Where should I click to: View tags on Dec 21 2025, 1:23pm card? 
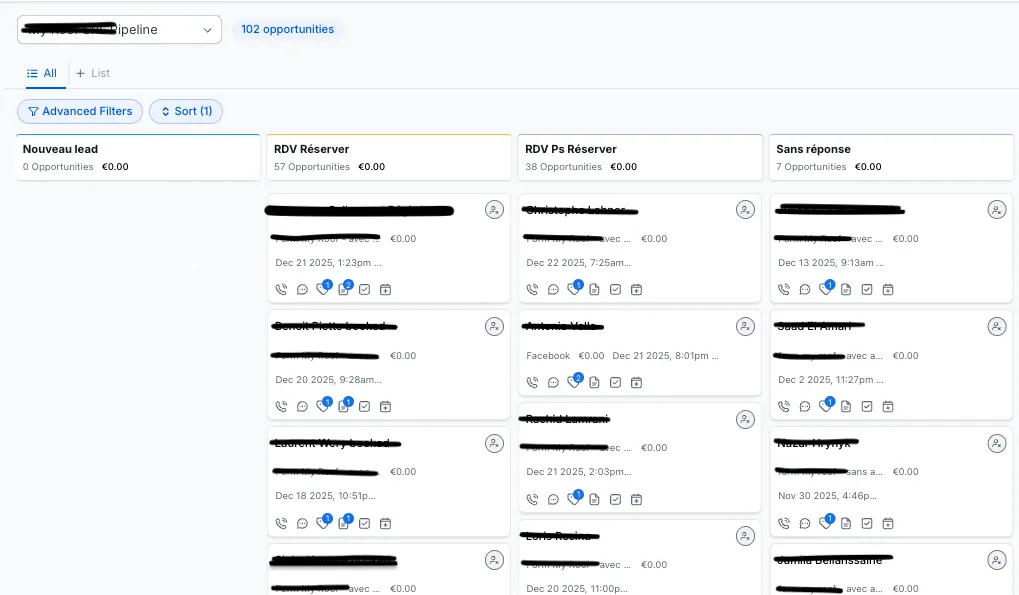[323, 289]
